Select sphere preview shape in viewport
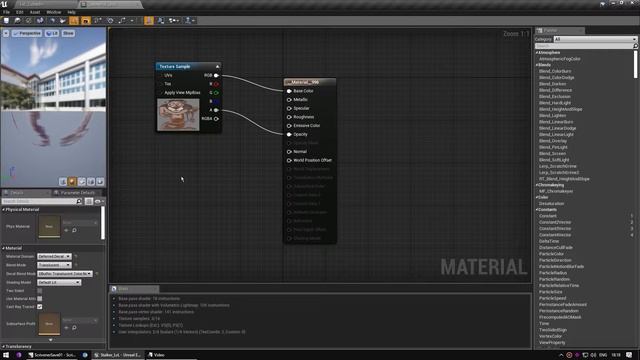Image resolution: width=640 pixels, height=360 pixels. [x=72, y=182]
